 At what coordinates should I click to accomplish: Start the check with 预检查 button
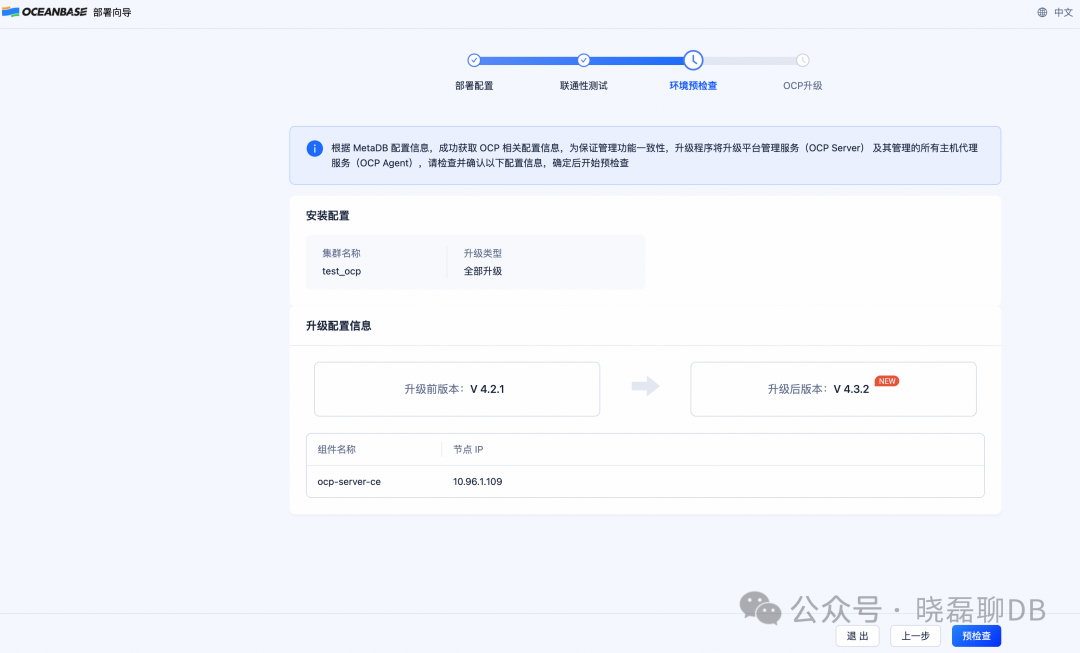pyautogui.click(x=976, y=636)
